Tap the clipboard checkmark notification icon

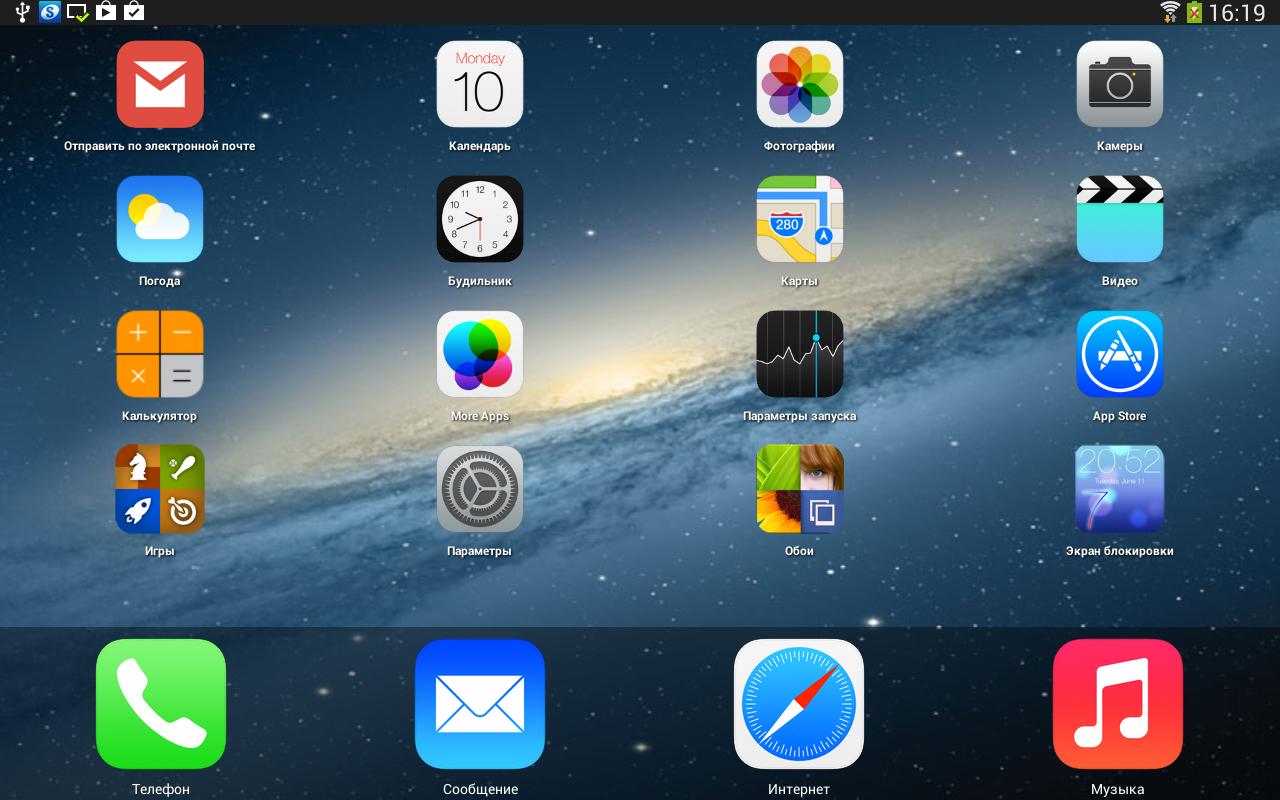click(133, 12)
